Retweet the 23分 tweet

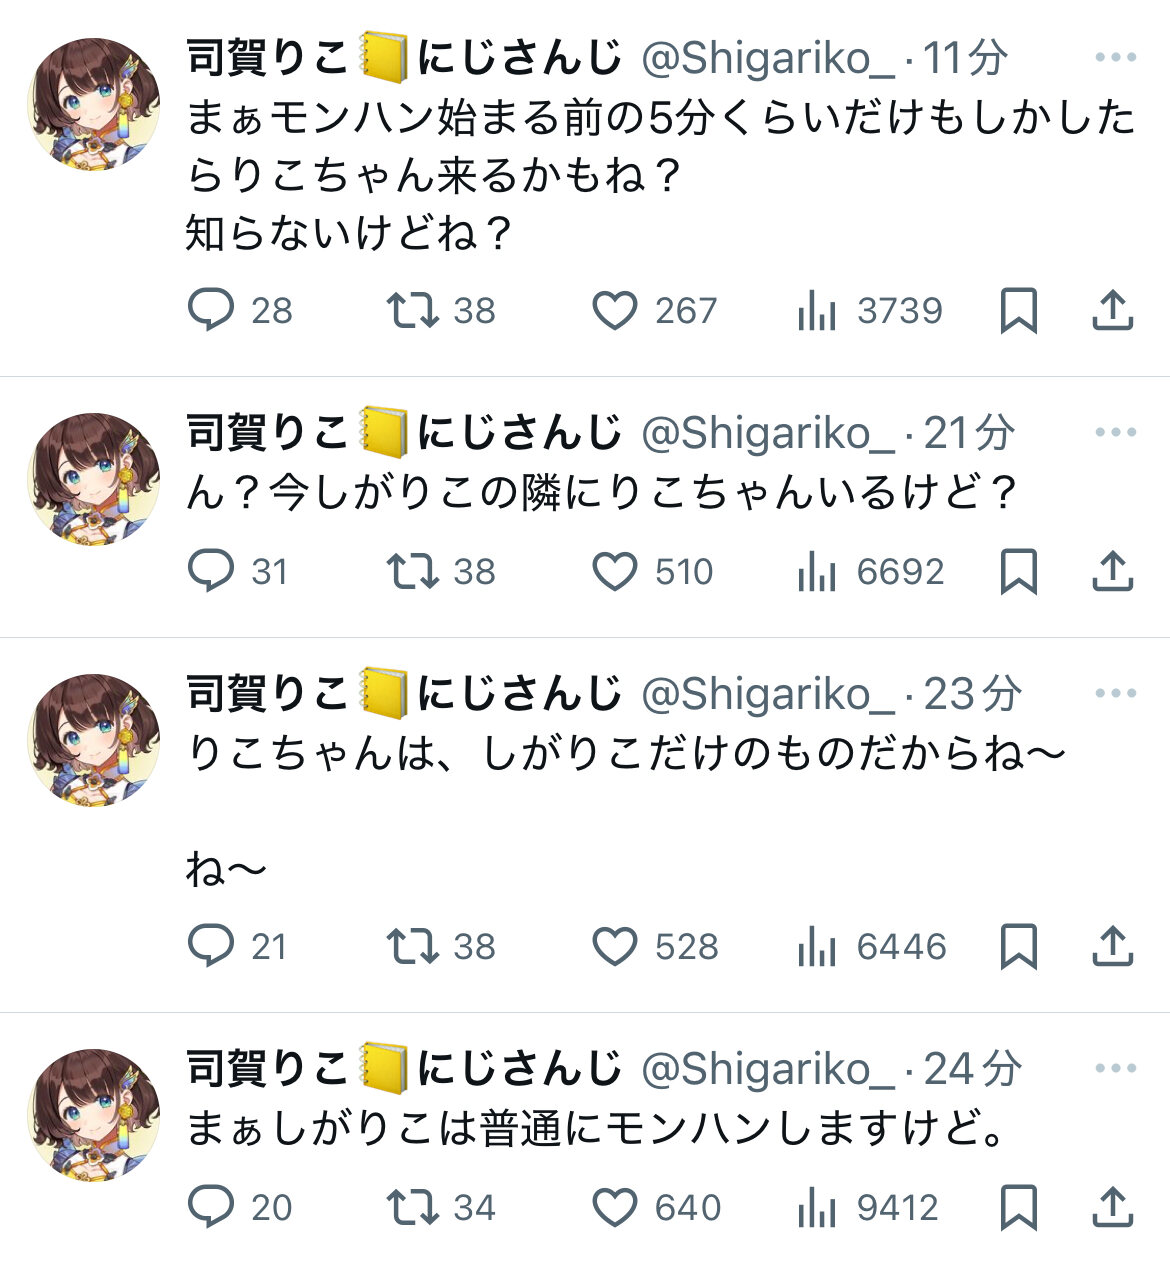tap(413, 946)
